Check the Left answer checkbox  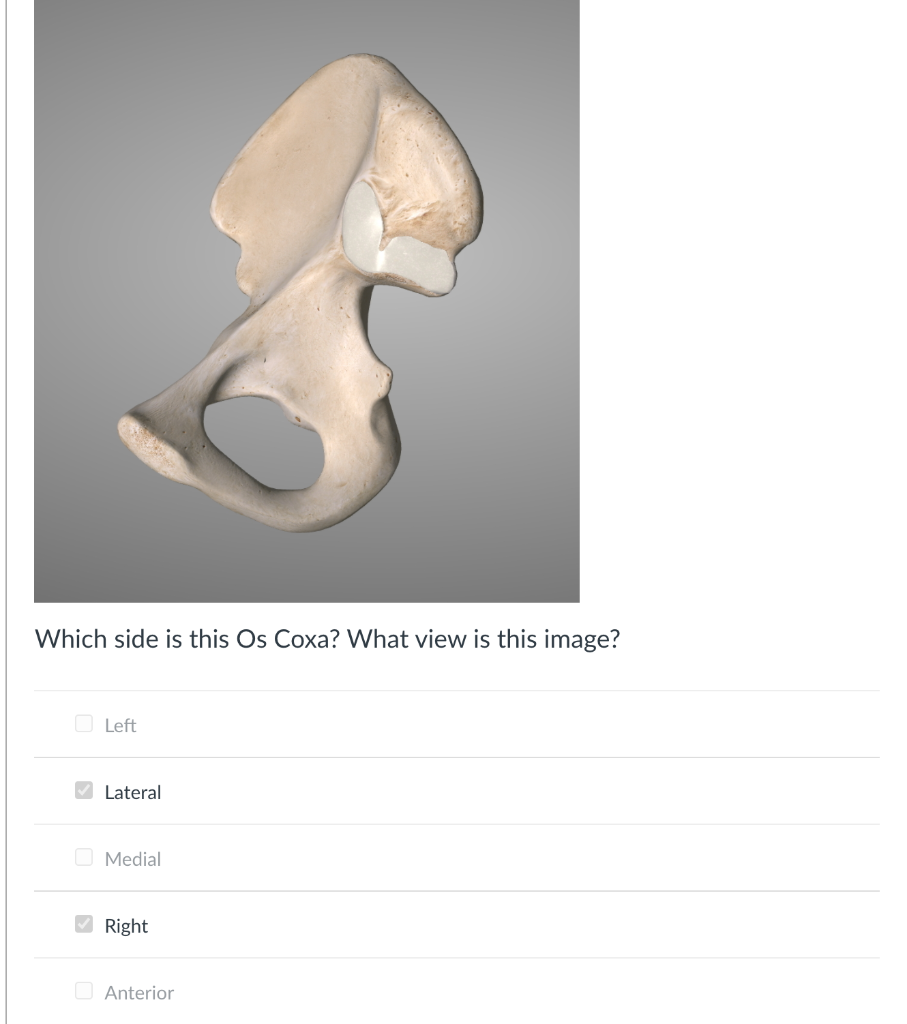point(84,725)
